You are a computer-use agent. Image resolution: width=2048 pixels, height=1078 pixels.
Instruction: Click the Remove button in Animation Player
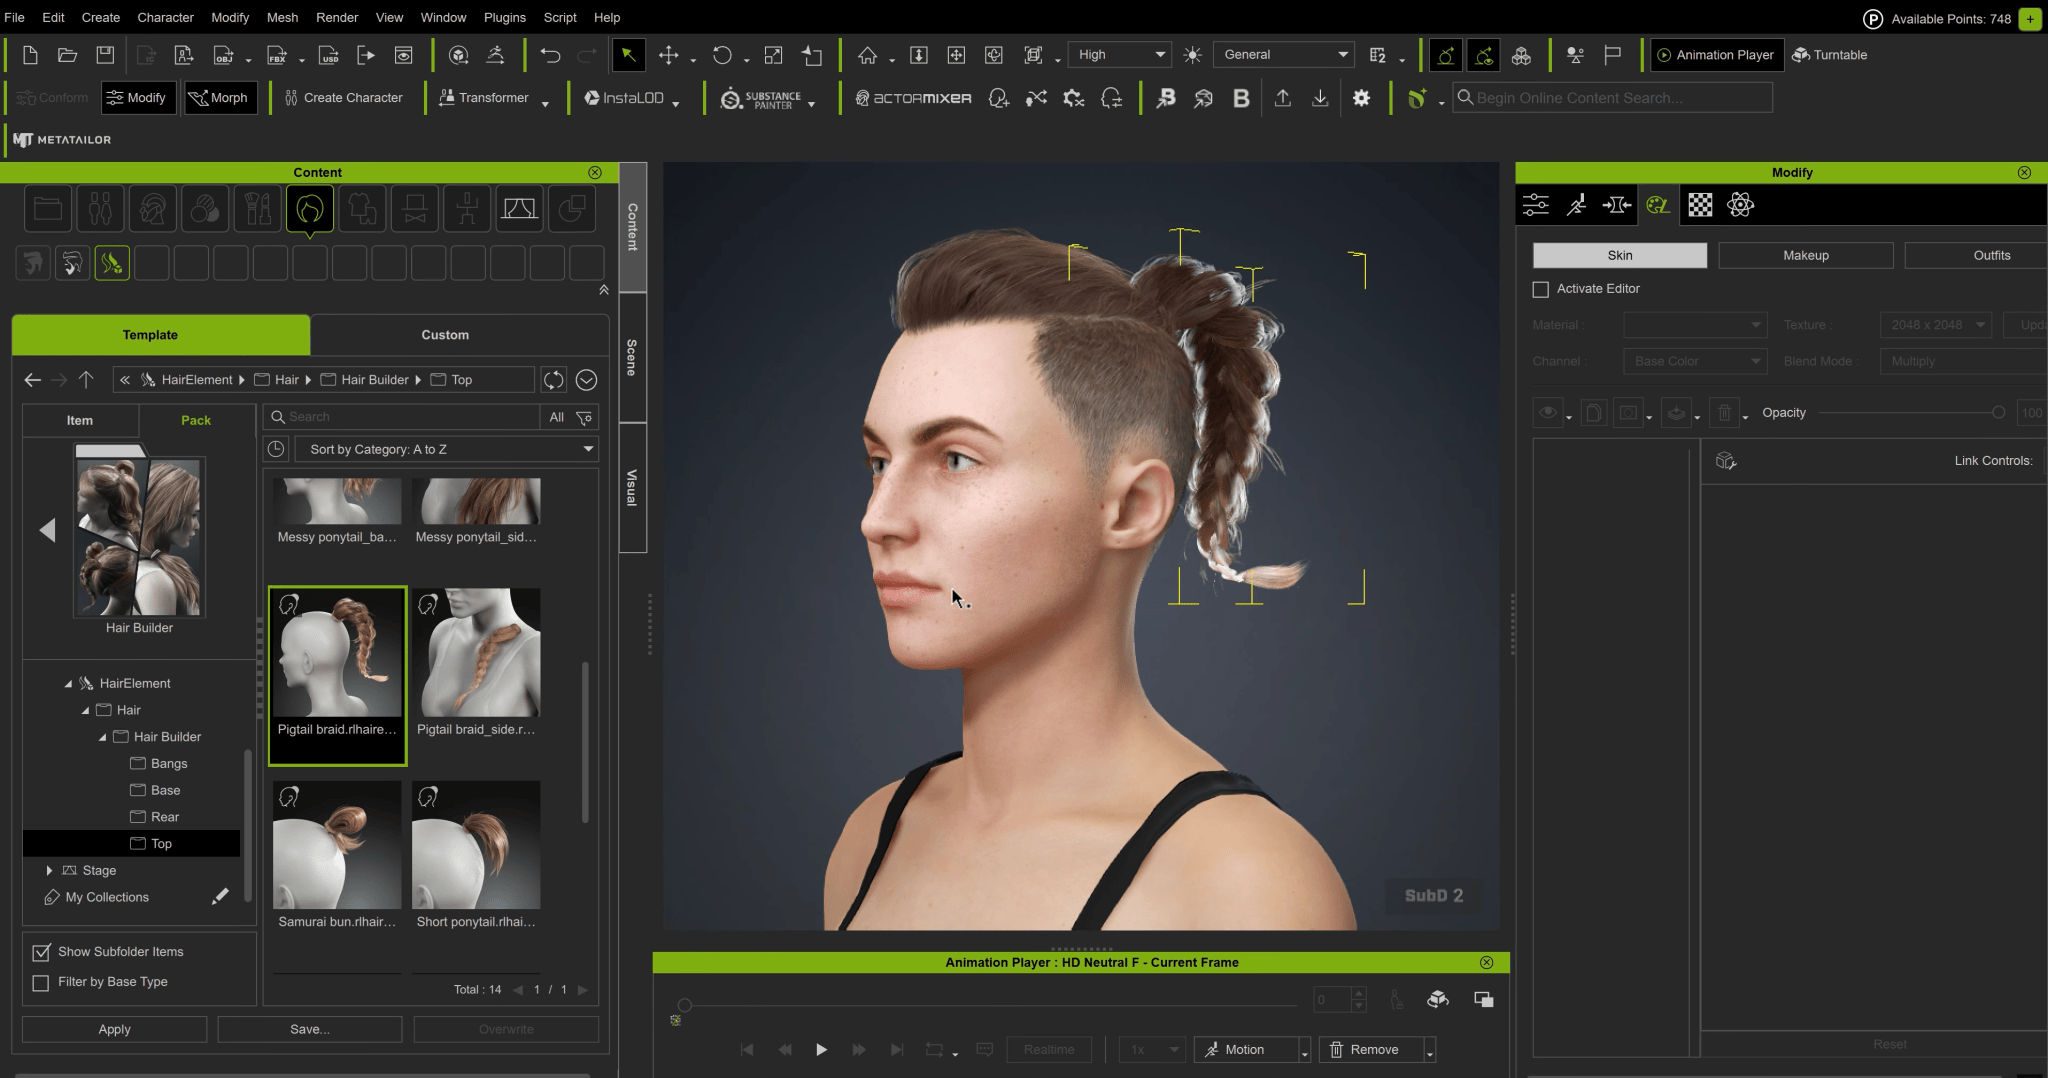(1372, 1049)
